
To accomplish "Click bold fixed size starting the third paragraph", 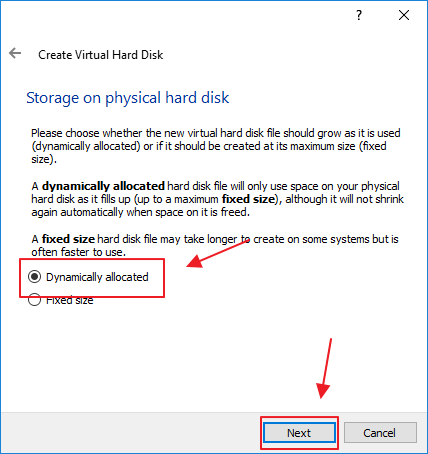I will click(68, 239).
